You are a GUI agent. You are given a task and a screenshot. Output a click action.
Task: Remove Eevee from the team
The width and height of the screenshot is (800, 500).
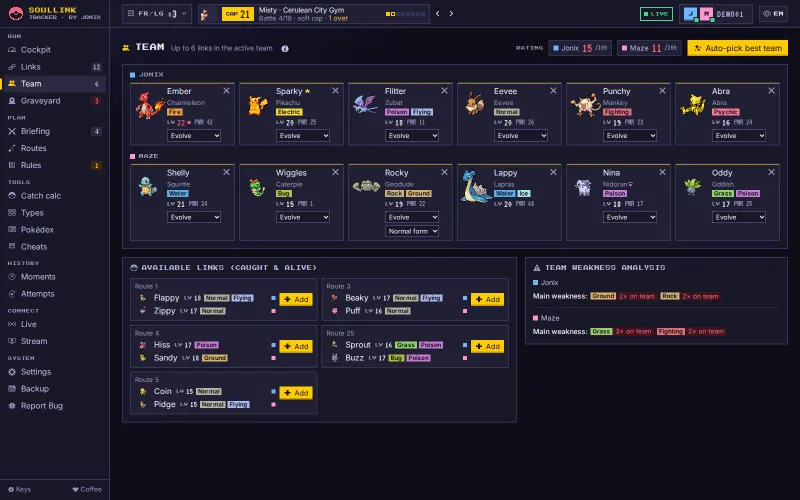[x=553, y=91]
